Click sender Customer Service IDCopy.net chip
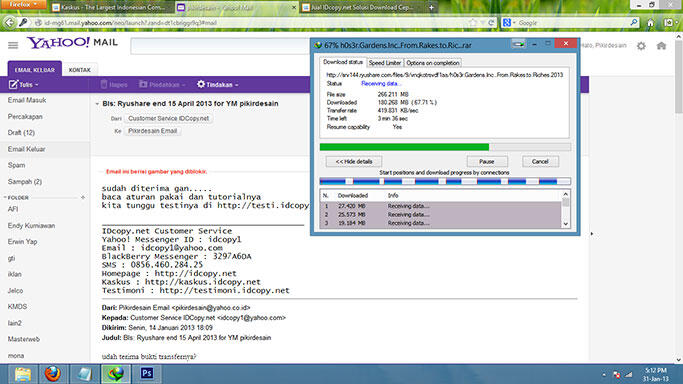The width and height of the screenshot is (683, 384). tap(169, 118)
